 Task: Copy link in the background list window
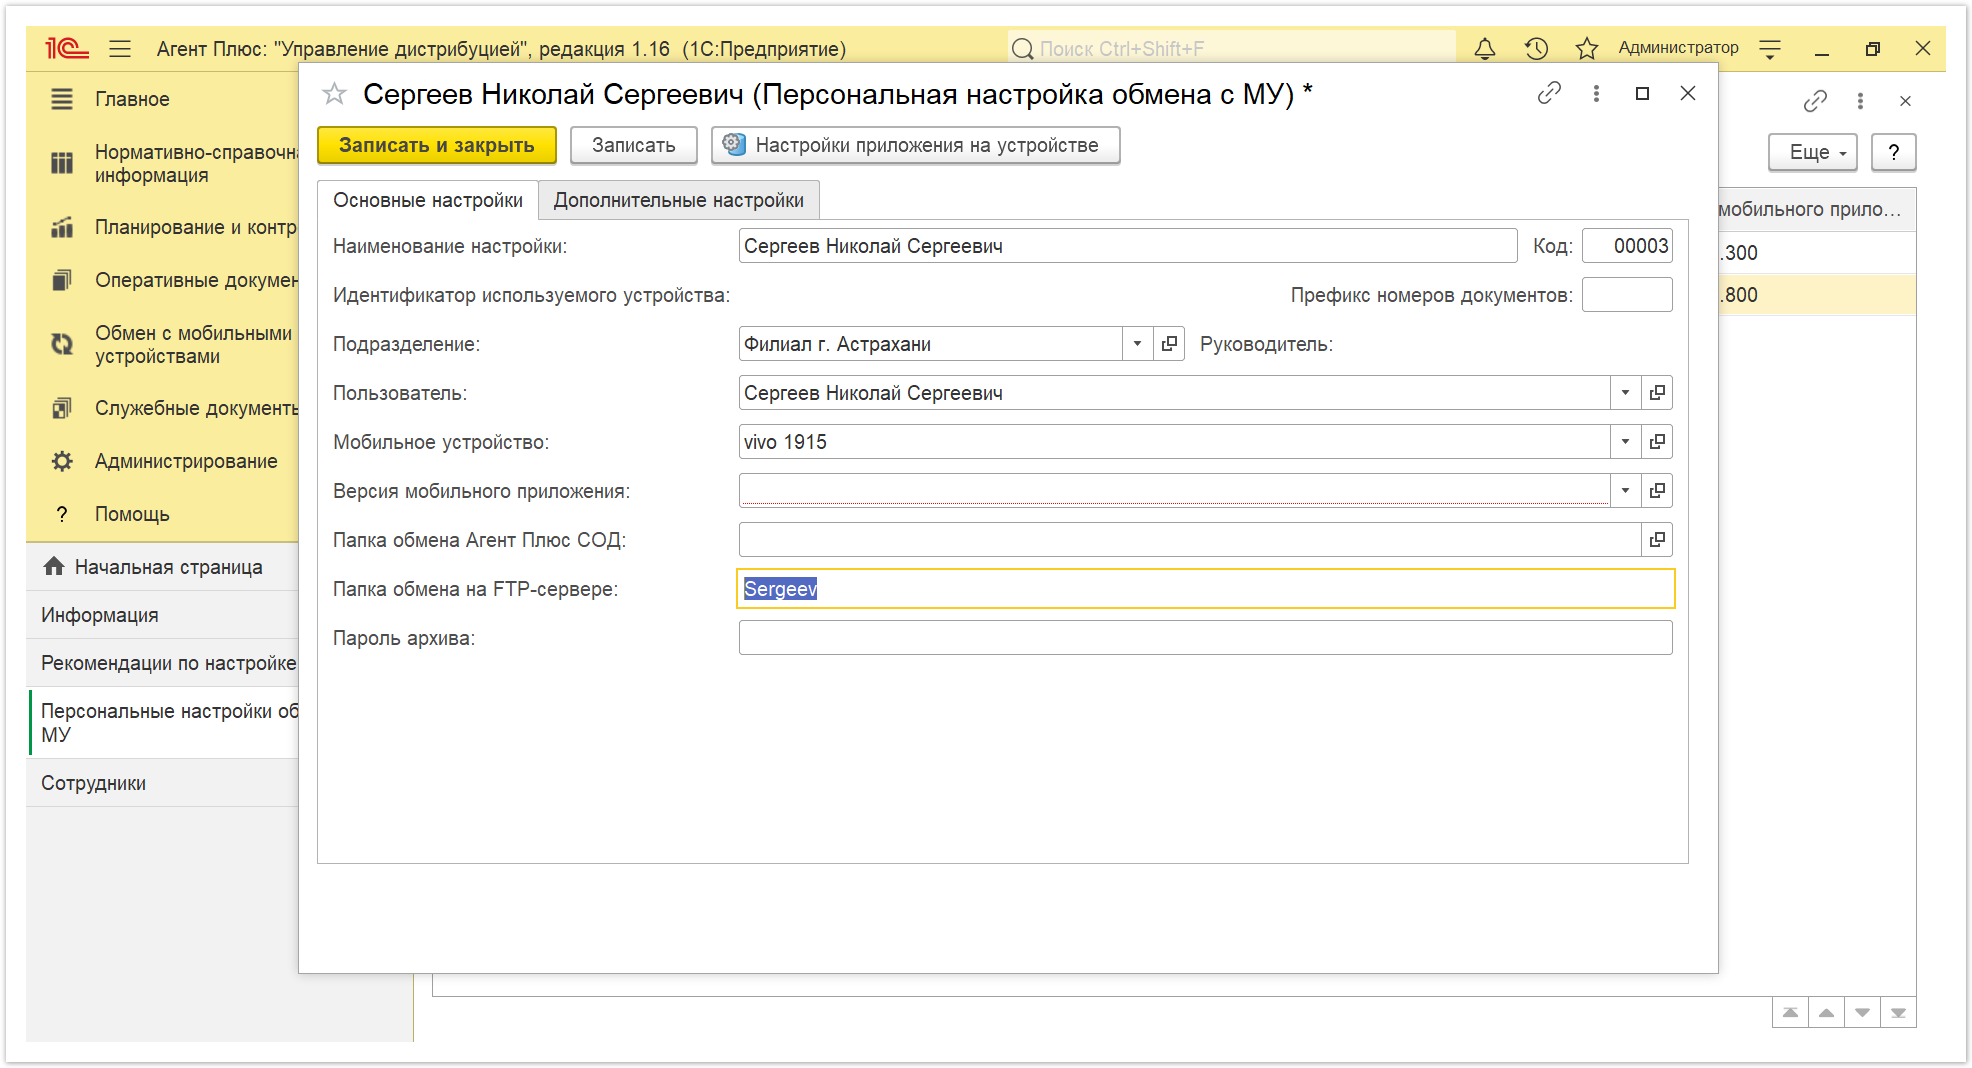tap(1815, 101)
